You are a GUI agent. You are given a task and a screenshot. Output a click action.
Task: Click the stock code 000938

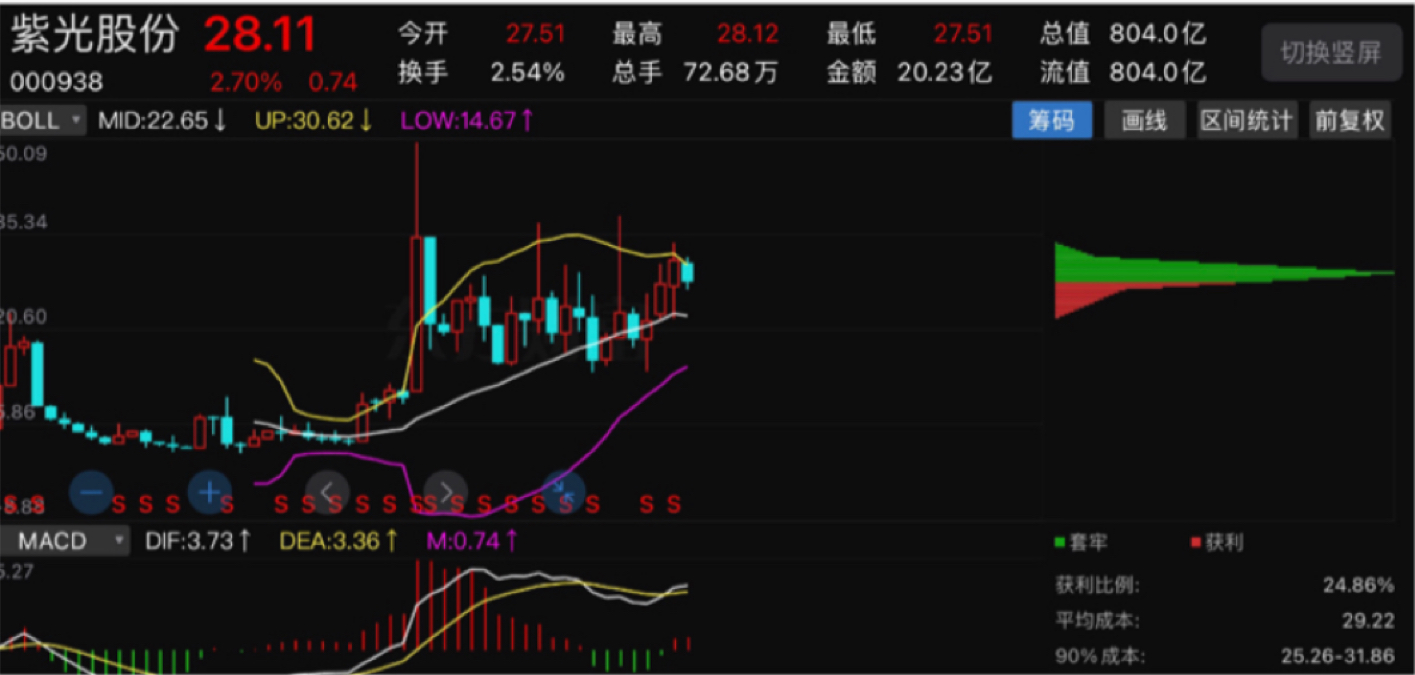pos(57,82)
